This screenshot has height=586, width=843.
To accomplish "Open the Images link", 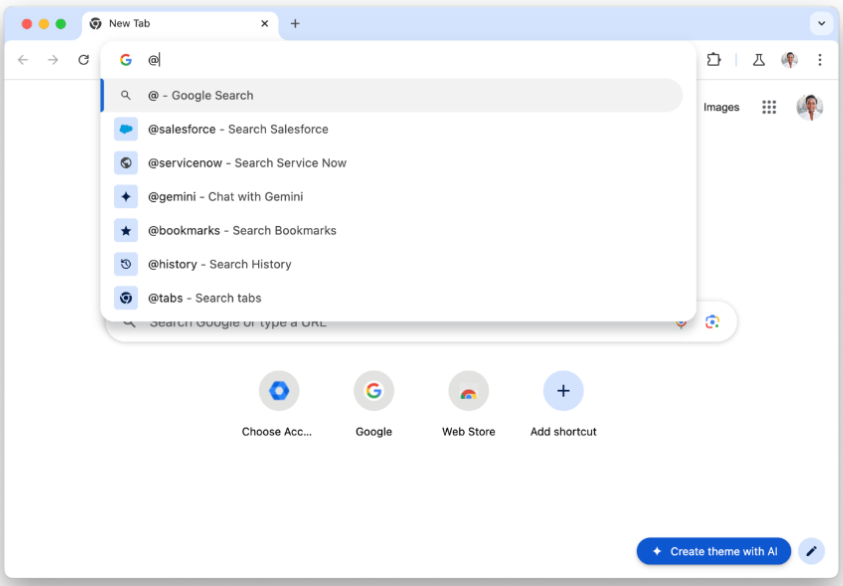I will pyautogui.click(x=721, y=107).
